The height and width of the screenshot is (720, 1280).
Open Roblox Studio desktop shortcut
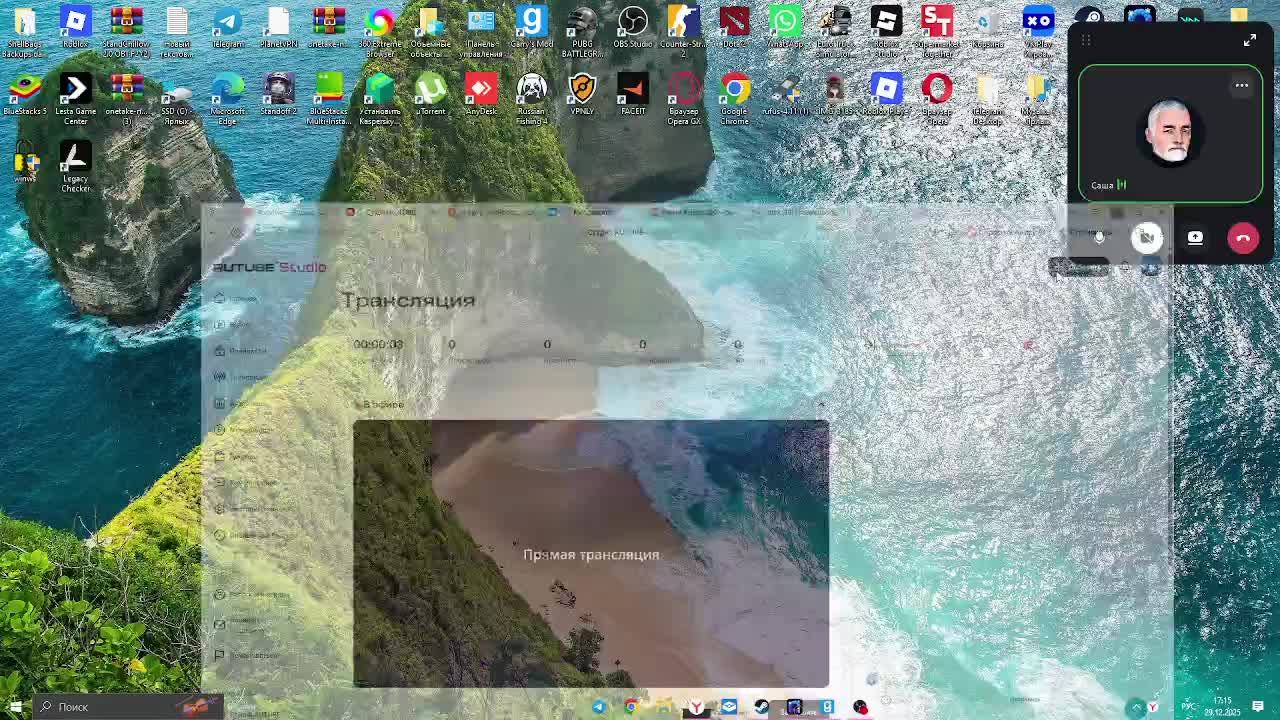tap(886, 32)
